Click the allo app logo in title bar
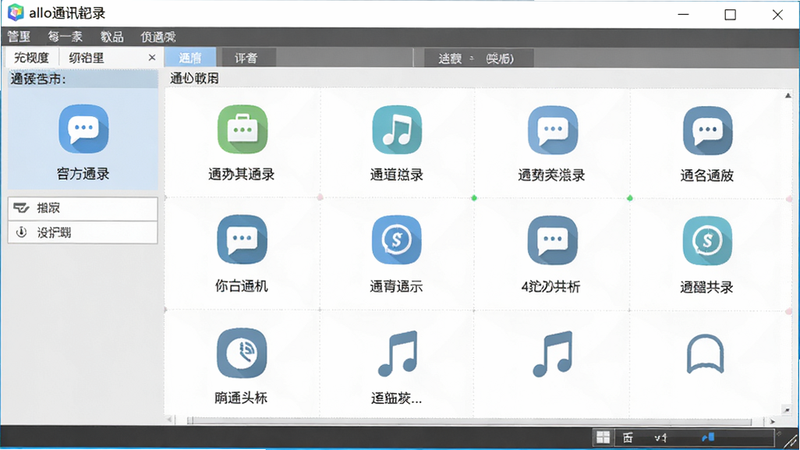 point(15,13)
